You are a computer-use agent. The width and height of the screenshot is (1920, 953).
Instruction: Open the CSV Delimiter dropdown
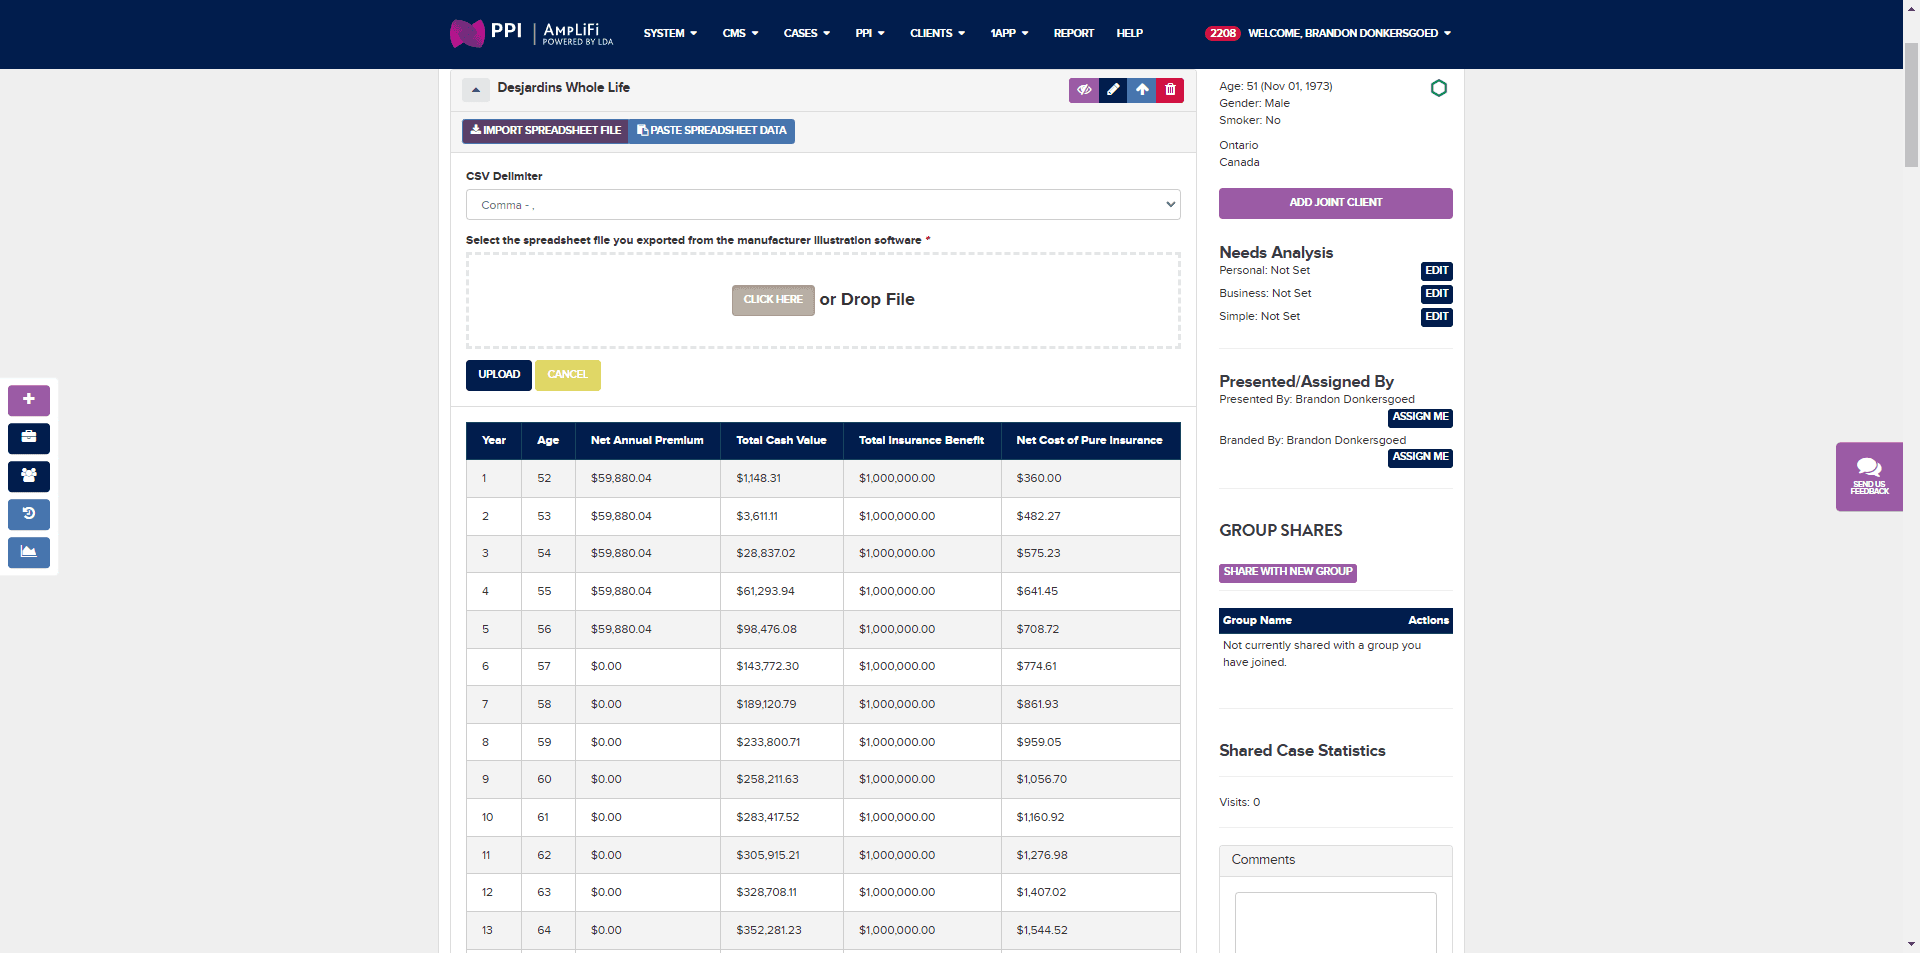(x=823, y=205)
